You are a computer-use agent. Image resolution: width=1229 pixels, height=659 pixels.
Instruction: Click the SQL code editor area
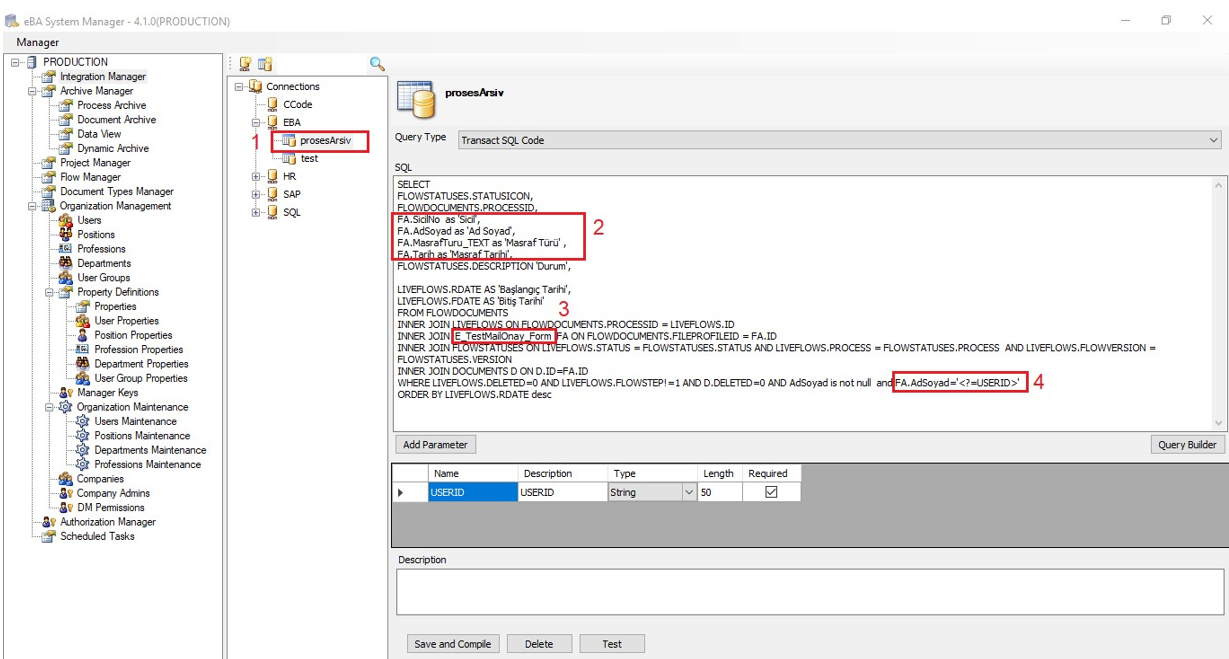(803, 303)
